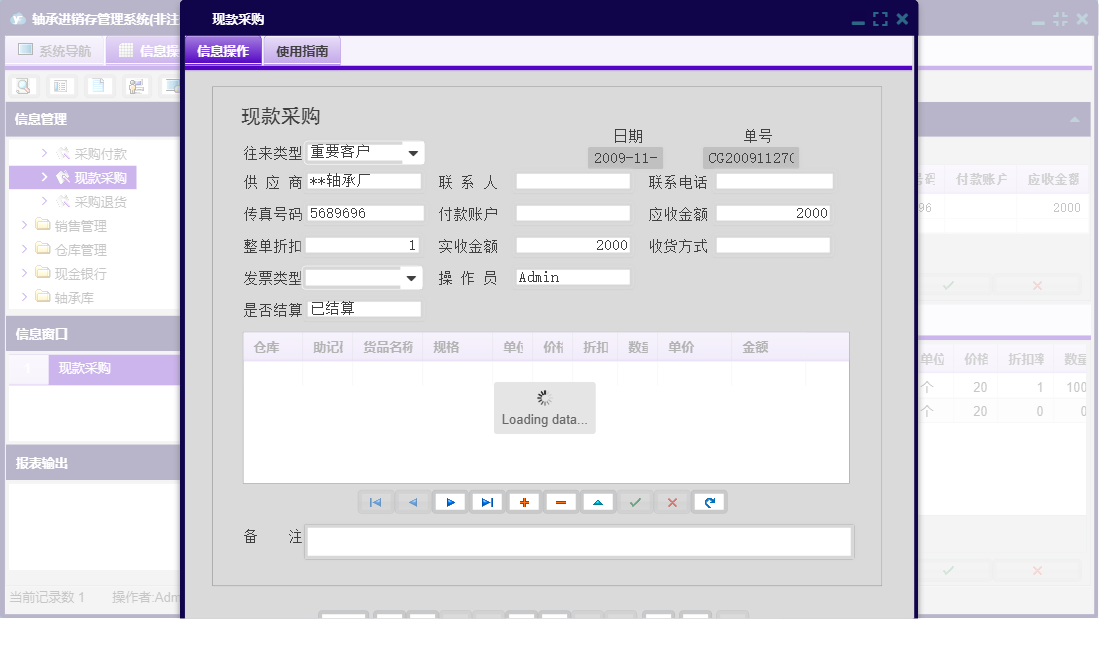Jump to the first record arrow icon
This screenshot has height=655, width=1099.
click(376, 502)
